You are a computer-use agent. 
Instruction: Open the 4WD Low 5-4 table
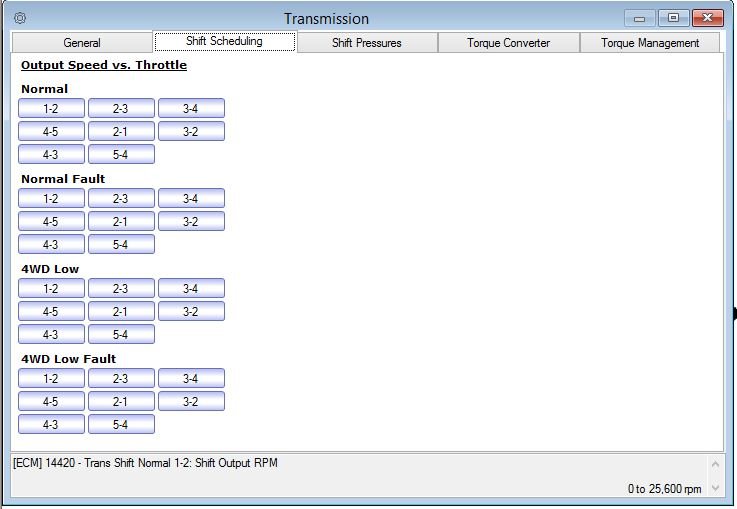click(121, 335)
